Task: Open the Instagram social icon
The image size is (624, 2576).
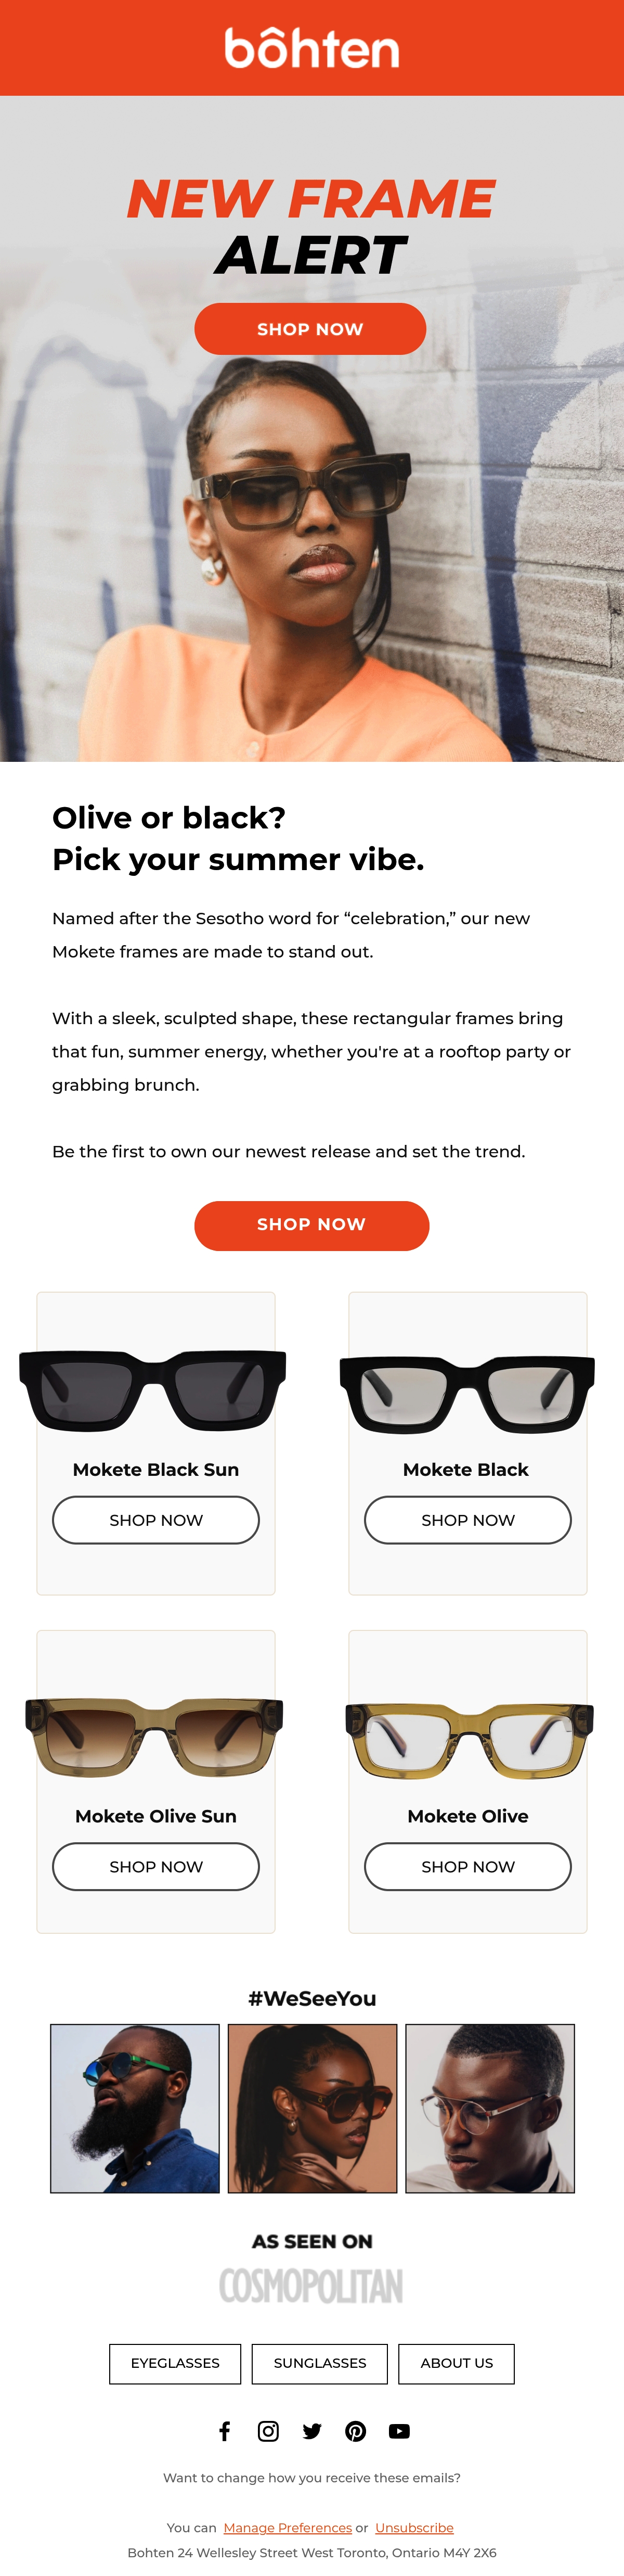Action: (x=268, y=2430)
